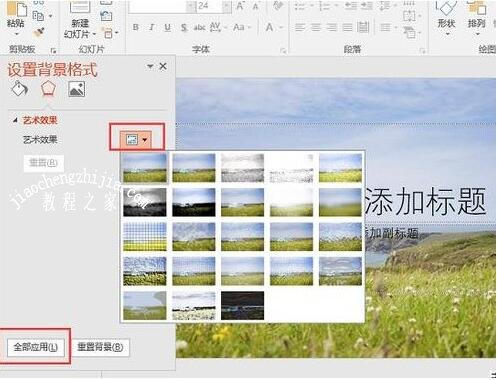Screen dimensions: 497x380
Task: Click the Copy icon in the clipboard group
Action: [38, 16]
